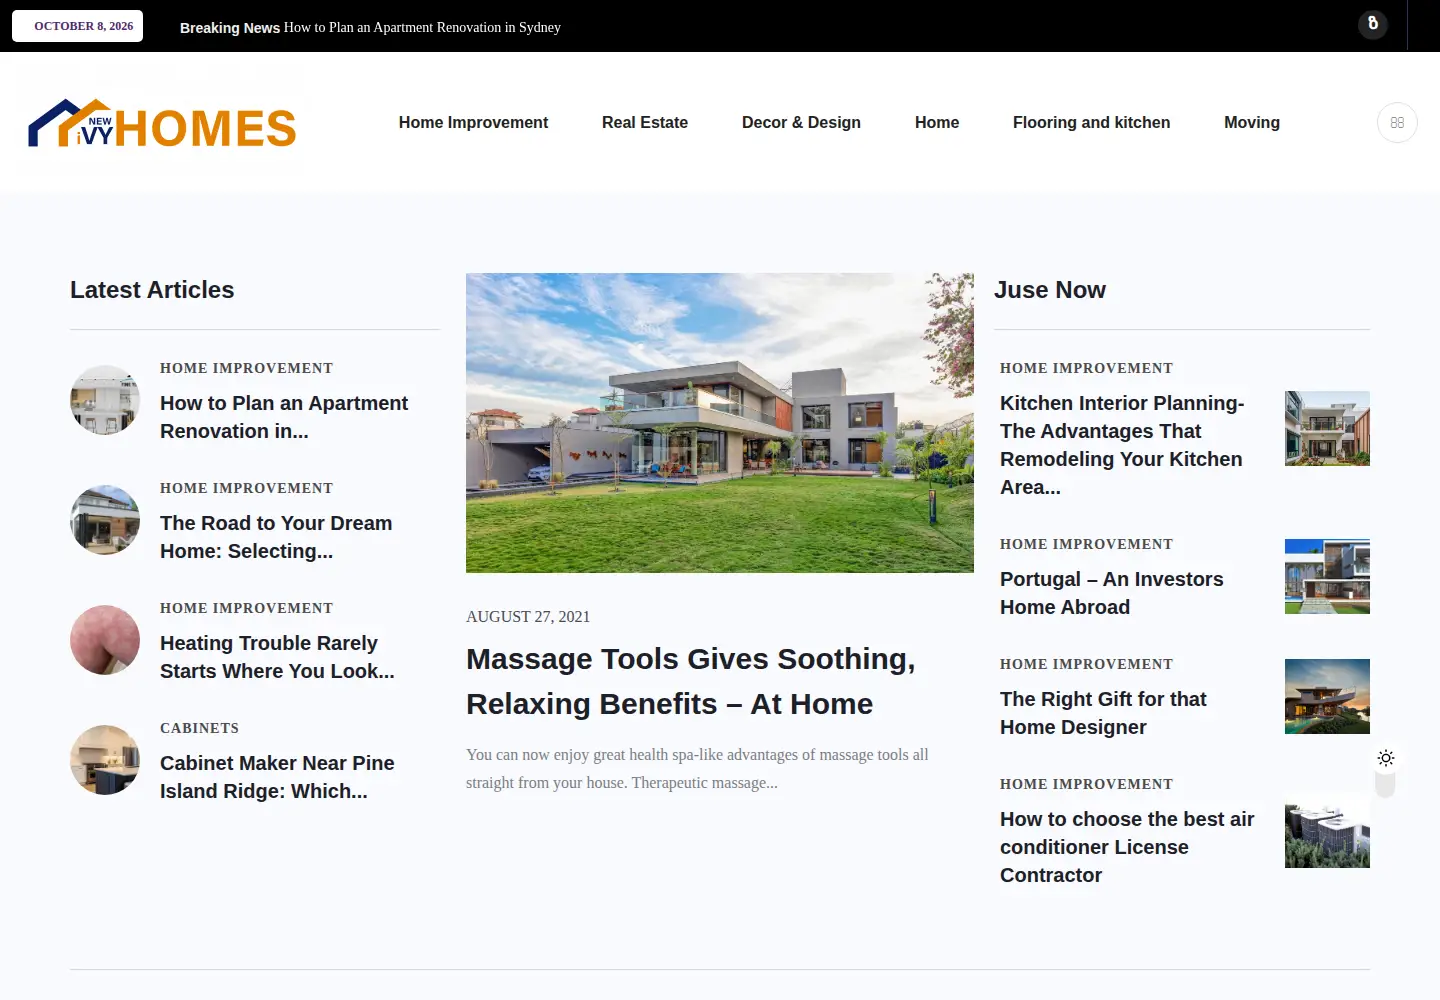
Task: Click the Kitchen Interior Planning thumbnail
Action: pos(1327,428)
